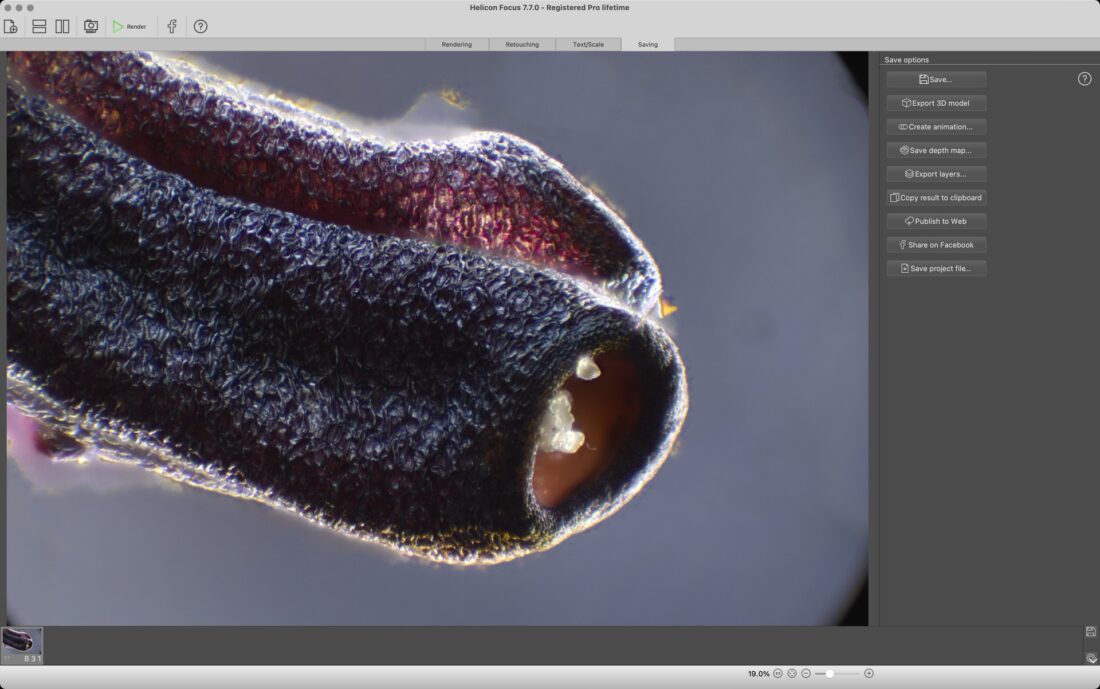Open the camera remote capture icon

pos(91,26)
